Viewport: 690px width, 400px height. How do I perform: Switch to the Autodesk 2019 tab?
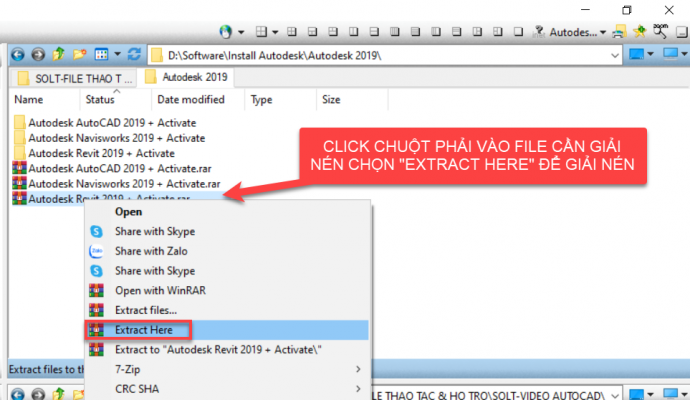pos(186,77)
